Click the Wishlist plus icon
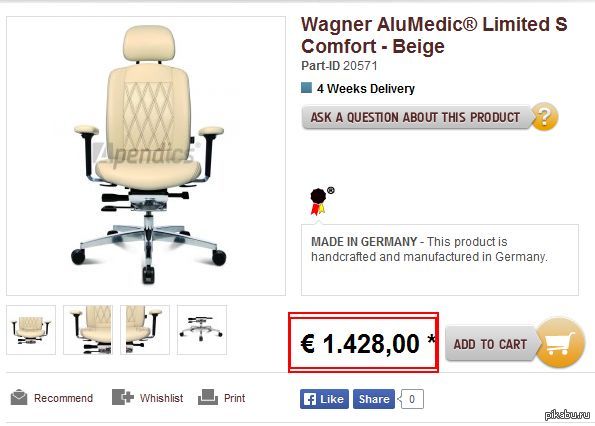Screen dimensions: 595x426 [x=123, y=398]
